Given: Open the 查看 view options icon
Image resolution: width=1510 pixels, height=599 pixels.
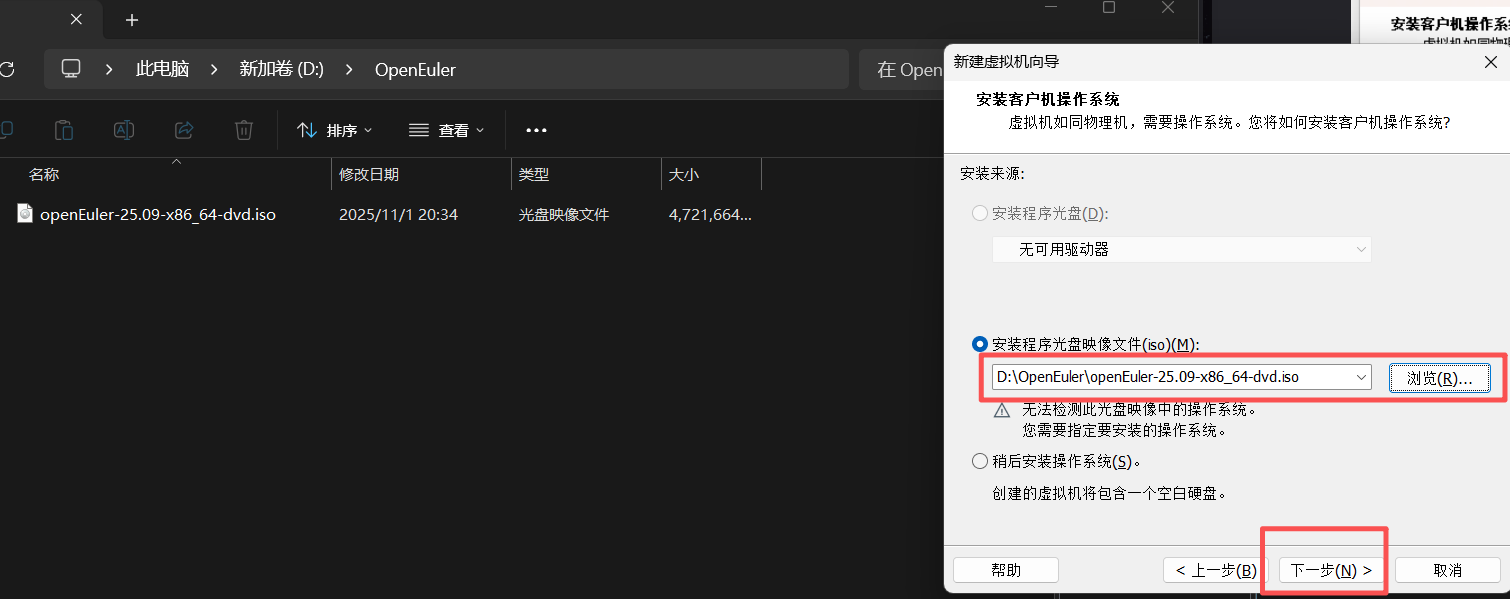Looking at the screenshot, I should click(446, 130).
